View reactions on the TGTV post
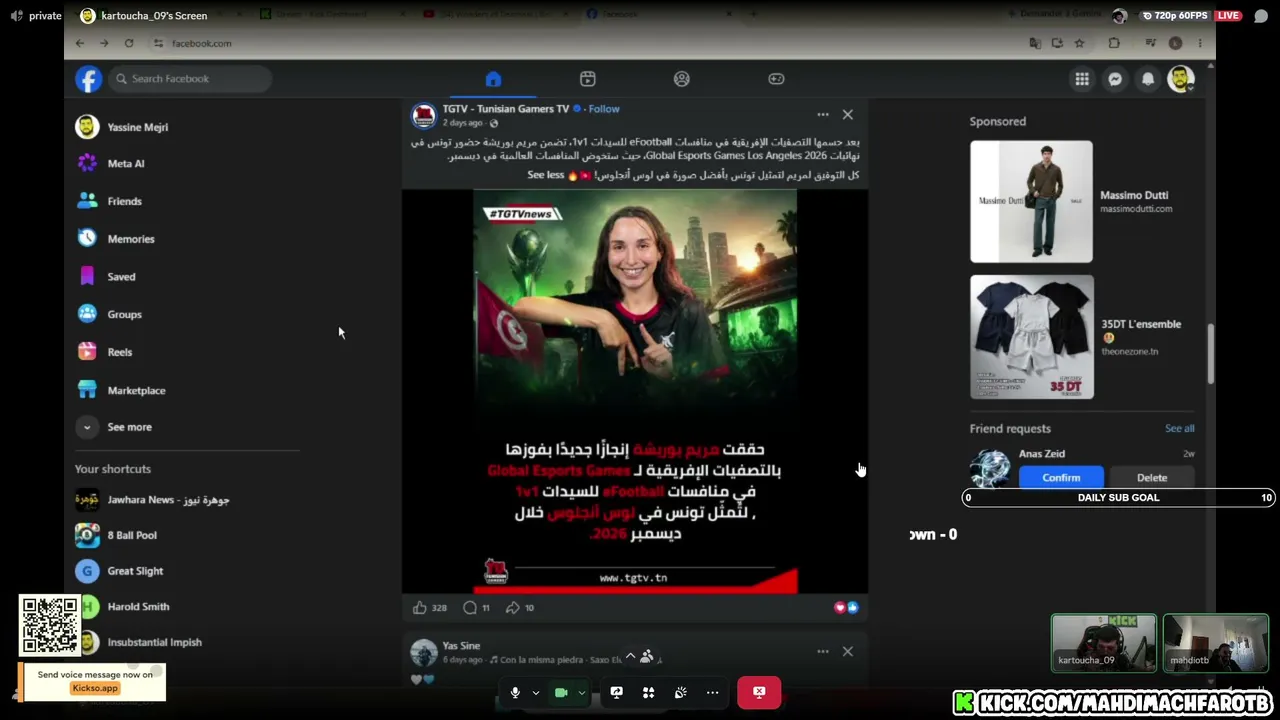Viewport: 1280px width, 720px height. pyautogui.click(x=846, y=607)
